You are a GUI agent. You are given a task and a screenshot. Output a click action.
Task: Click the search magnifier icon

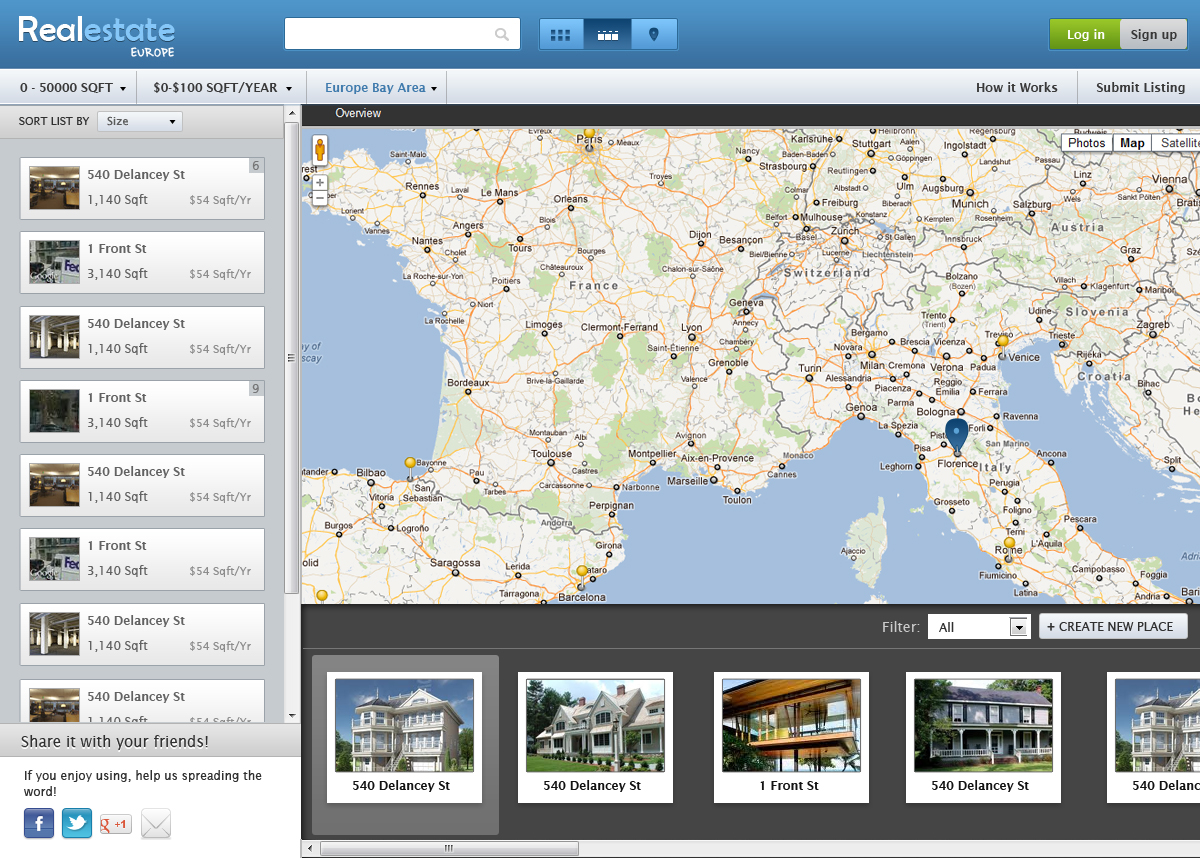coord(502,35)
